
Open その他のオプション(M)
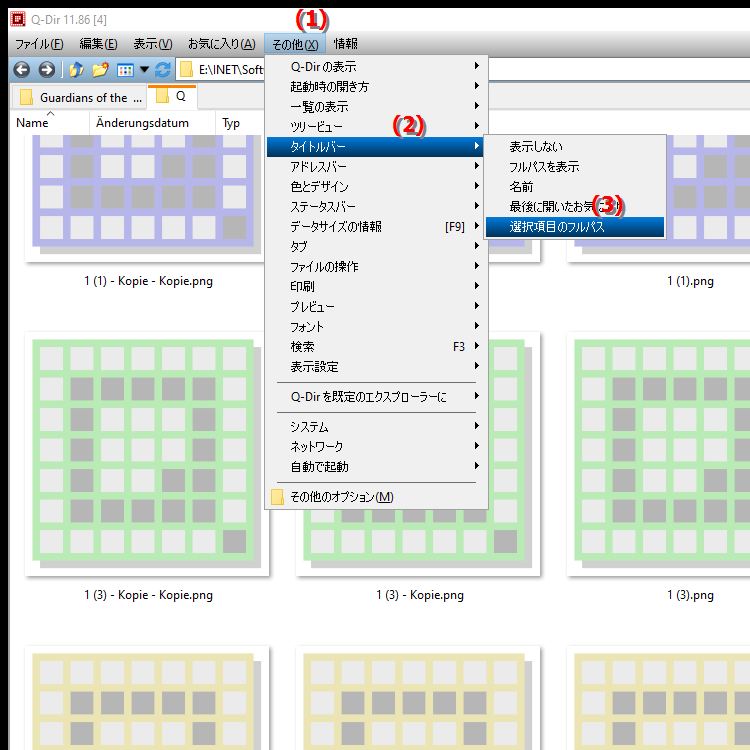coord(376,497)
